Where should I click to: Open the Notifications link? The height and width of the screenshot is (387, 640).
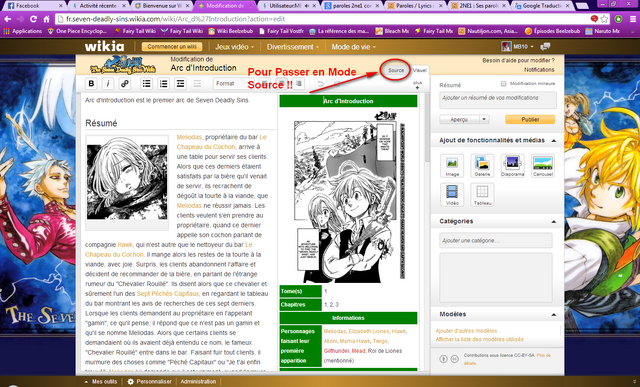539,70
